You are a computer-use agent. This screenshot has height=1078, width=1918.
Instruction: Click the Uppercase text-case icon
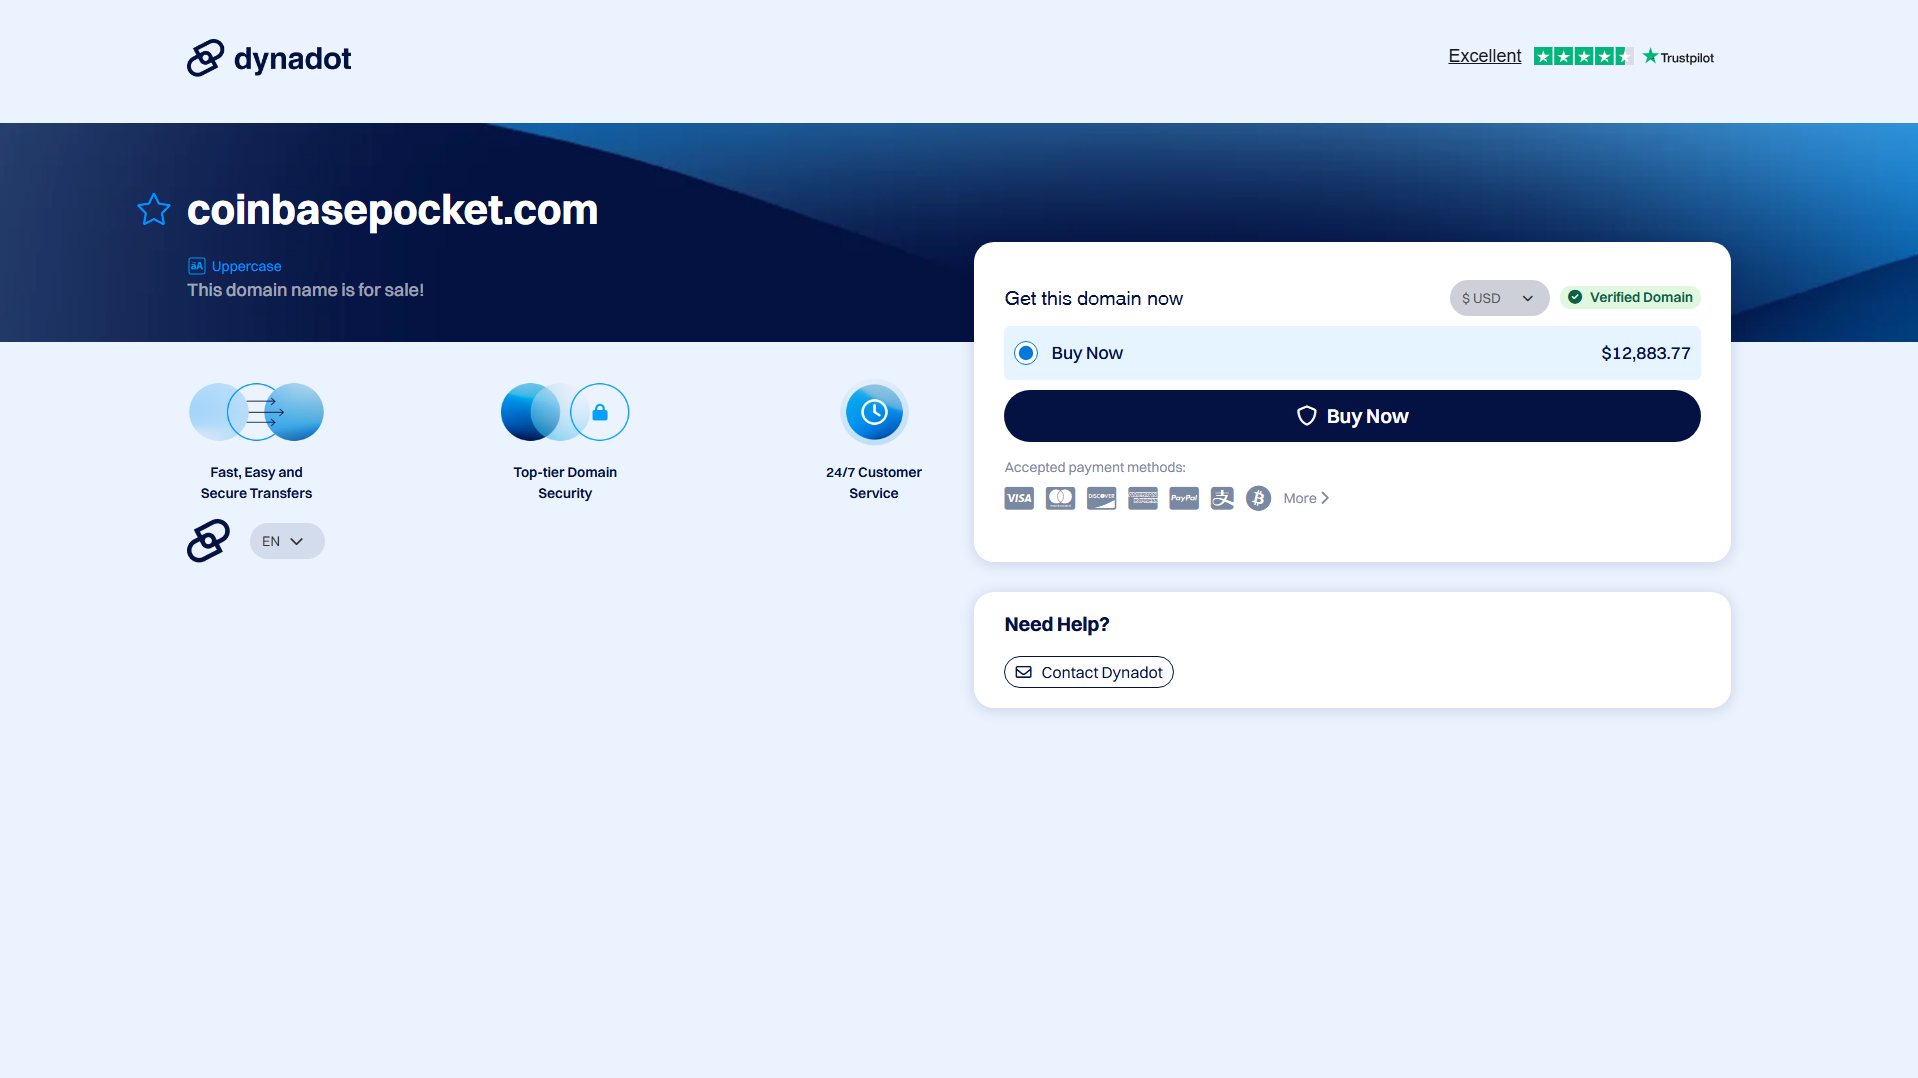point(197,266)
